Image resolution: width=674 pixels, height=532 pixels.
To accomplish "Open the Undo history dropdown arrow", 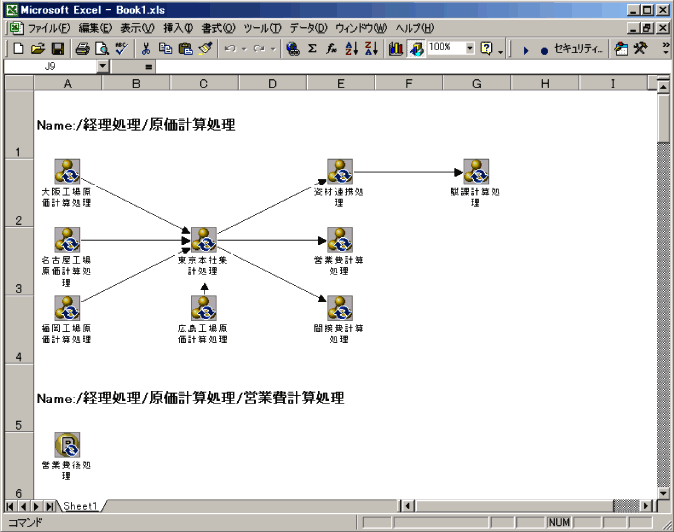I will pyautogui.click(x=244, y=49).
